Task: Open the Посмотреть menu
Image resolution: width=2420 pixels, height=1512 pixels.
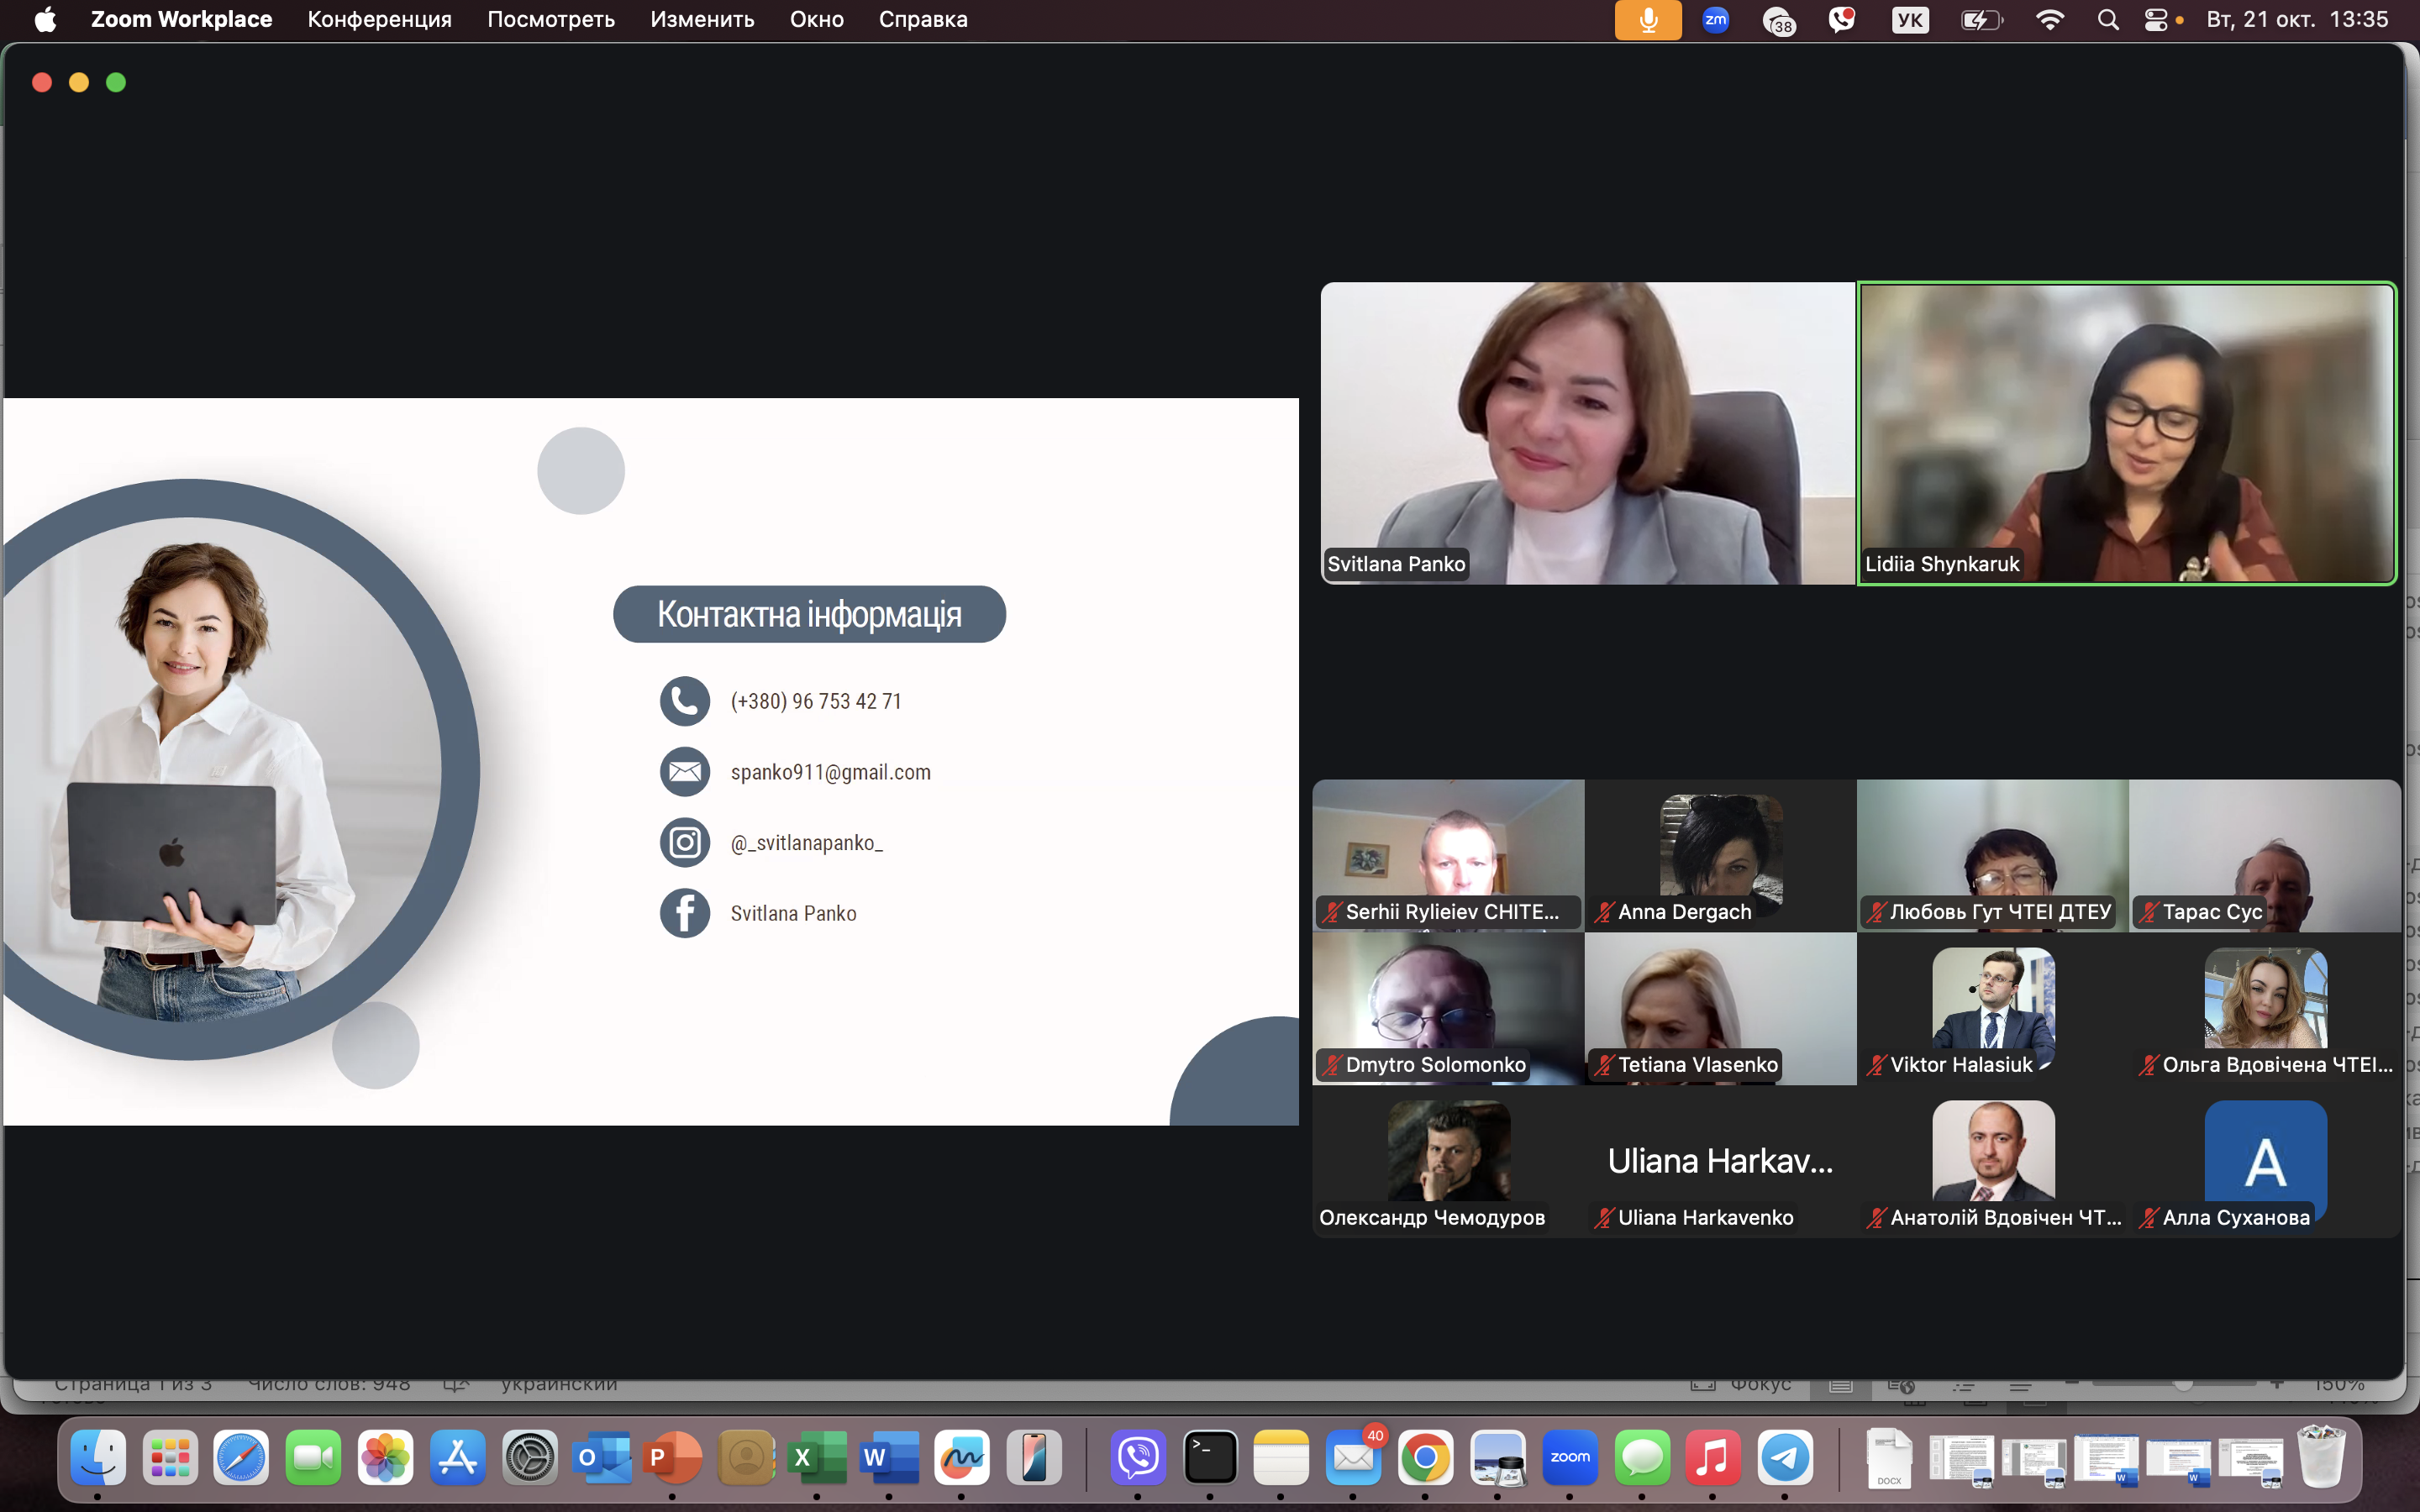Action: click(550, 20)
